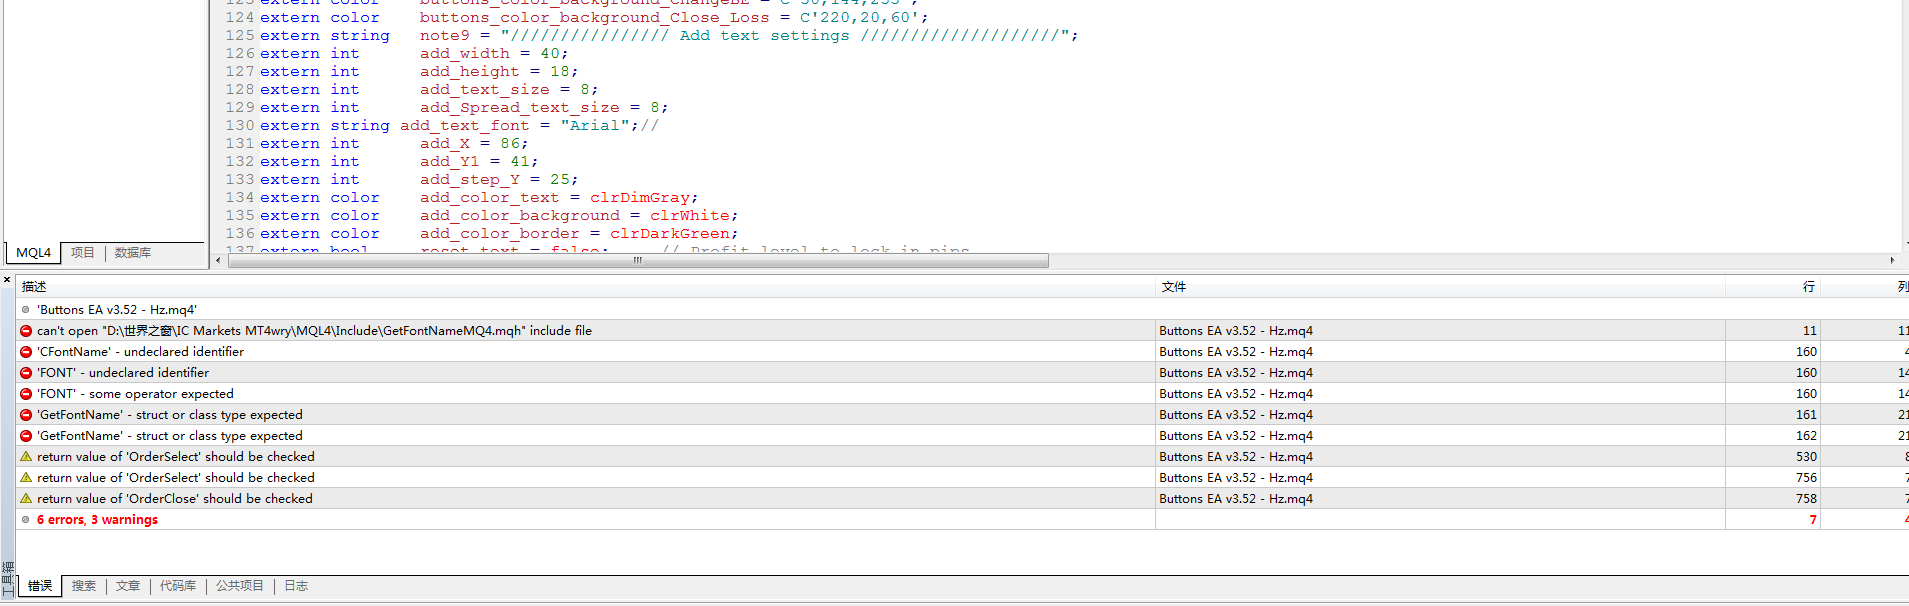Click the warning icon for the line 530 OrderSelect warning

(x=26, y=457)
